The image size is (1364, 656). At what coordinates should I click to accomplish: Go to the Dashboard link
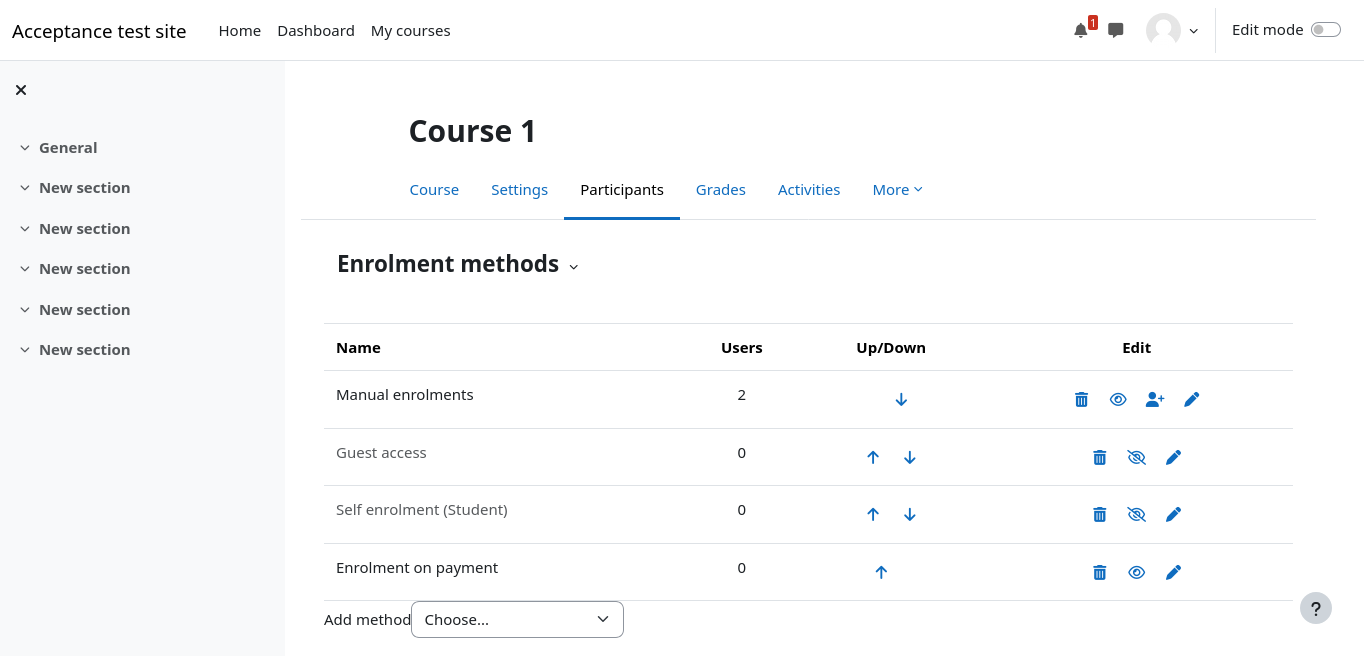316,31
